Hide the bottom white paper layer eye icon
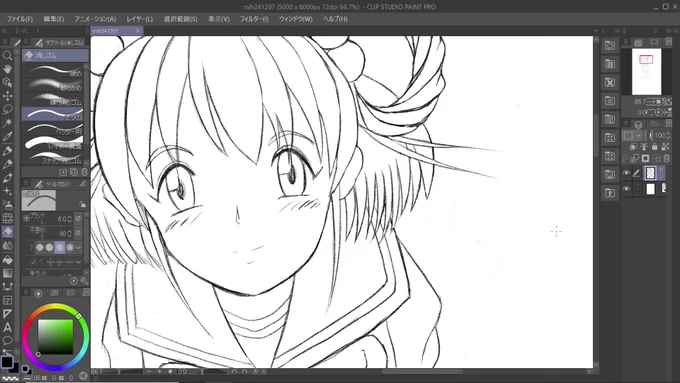Image resolution: width=680 pixels, height=383 pixels. pyautogui.click(x=626, y=189)
